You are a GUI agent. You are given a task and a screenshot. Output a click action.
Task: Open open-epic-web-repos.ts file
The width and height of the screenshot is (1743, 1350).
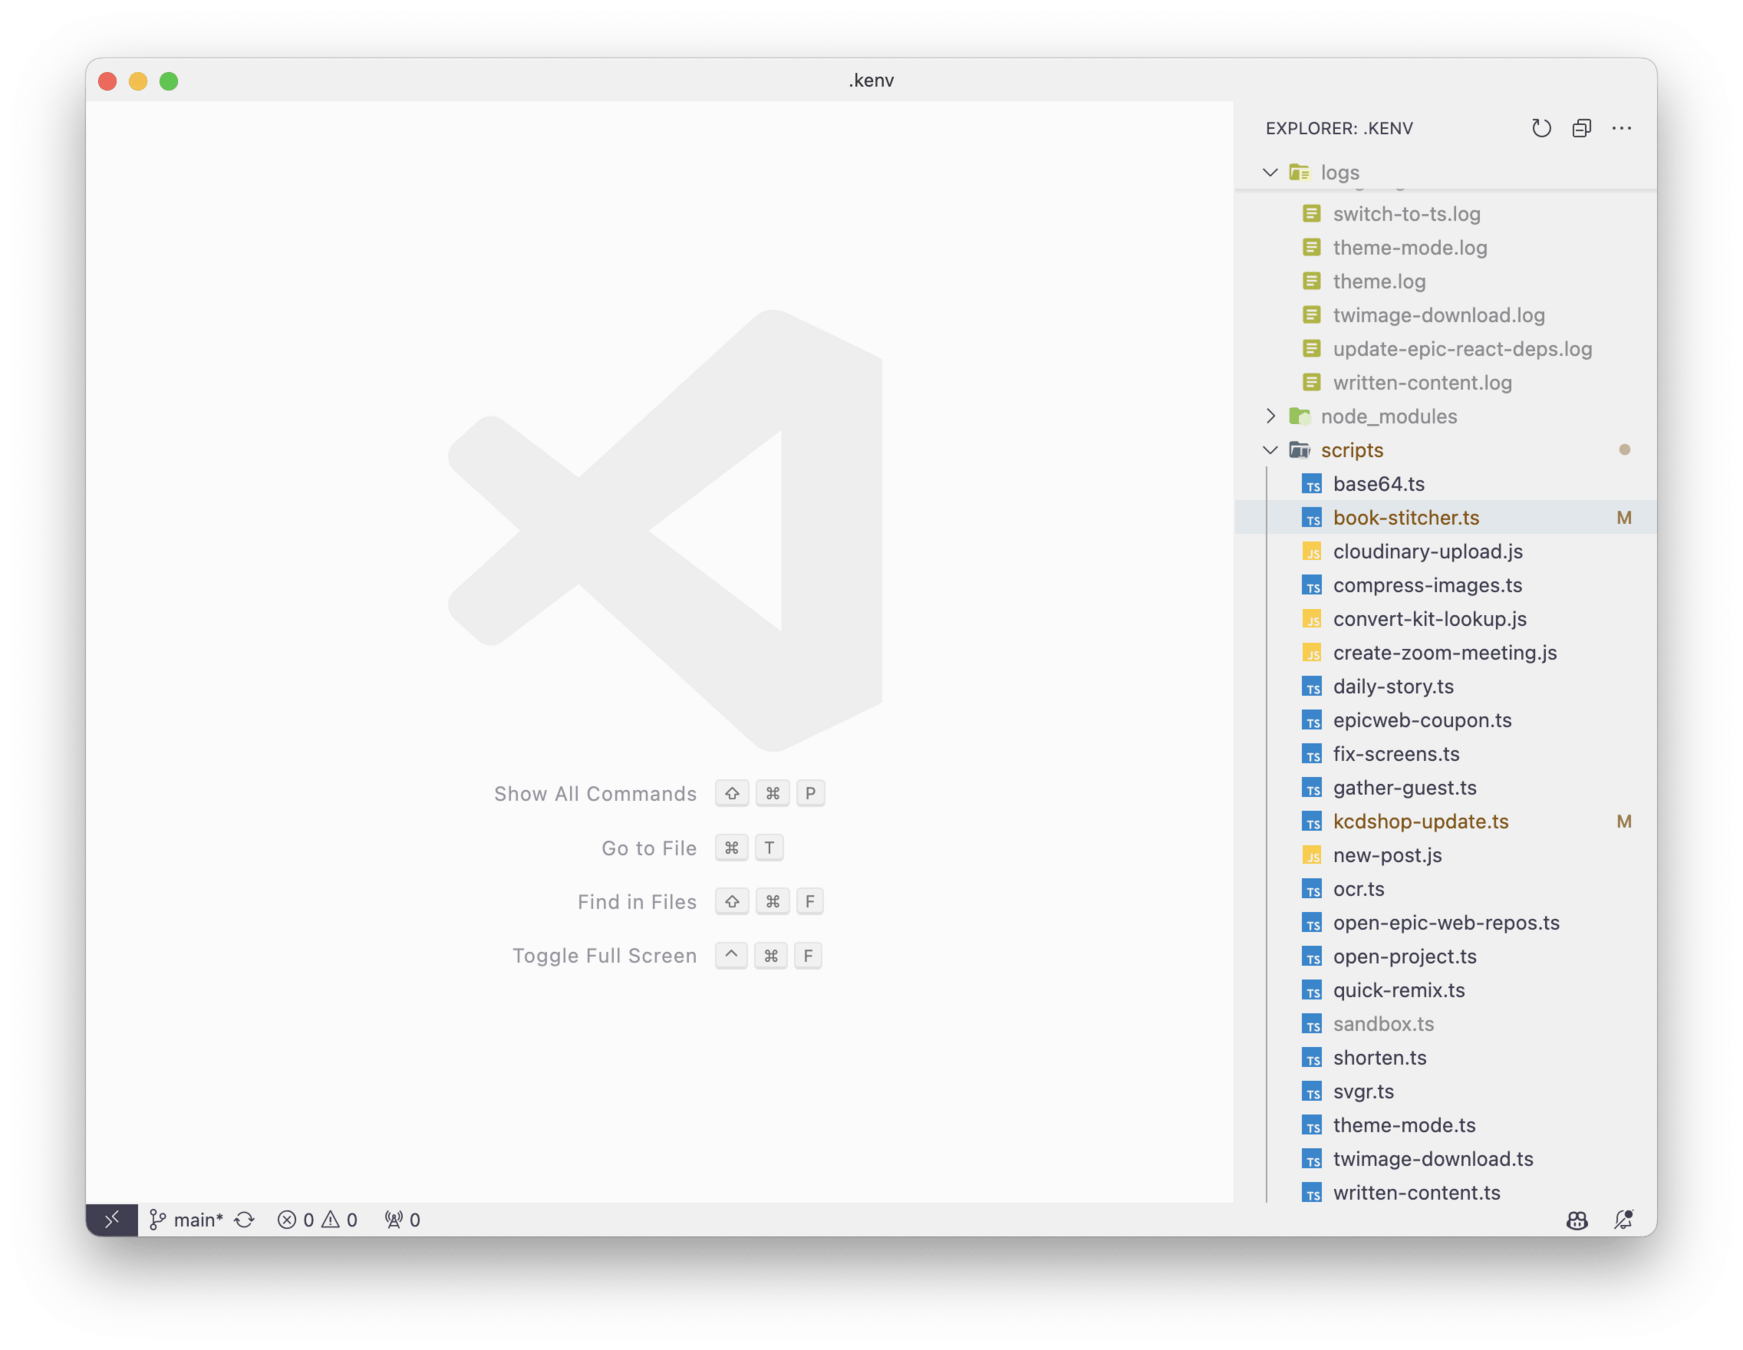pos(1446,923)
